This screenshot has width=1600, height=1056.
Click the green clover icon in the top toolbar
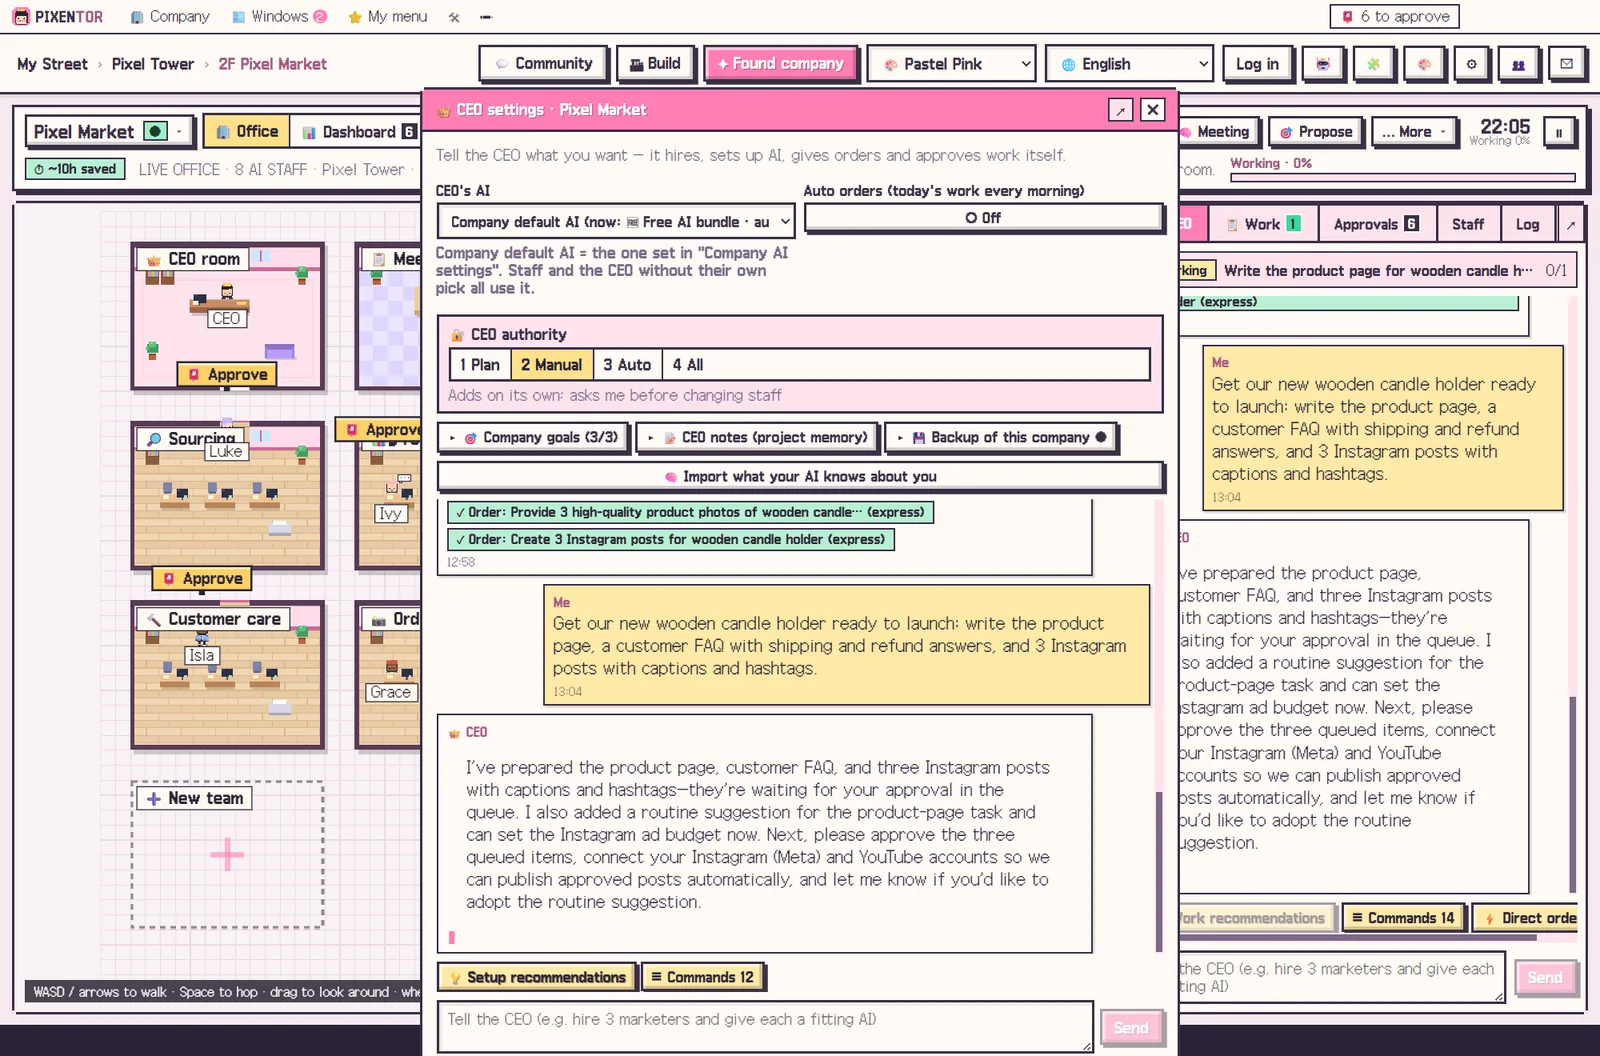pos(1373,64)
